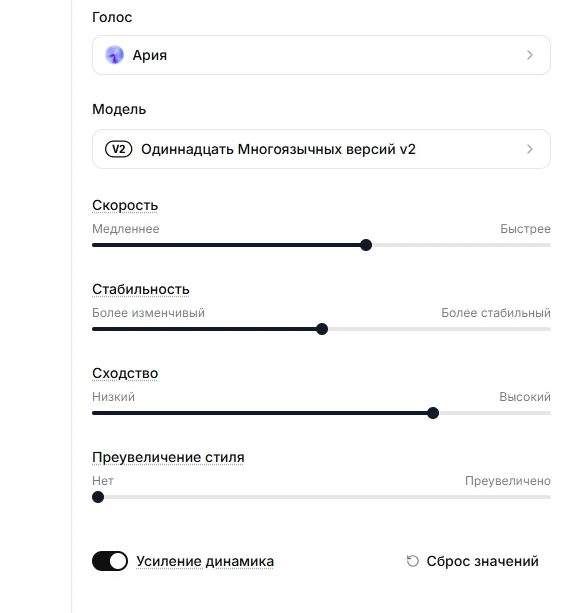Click the Стабильность underlined label
This screenshot has height=613, width=570.
point(141,289)
